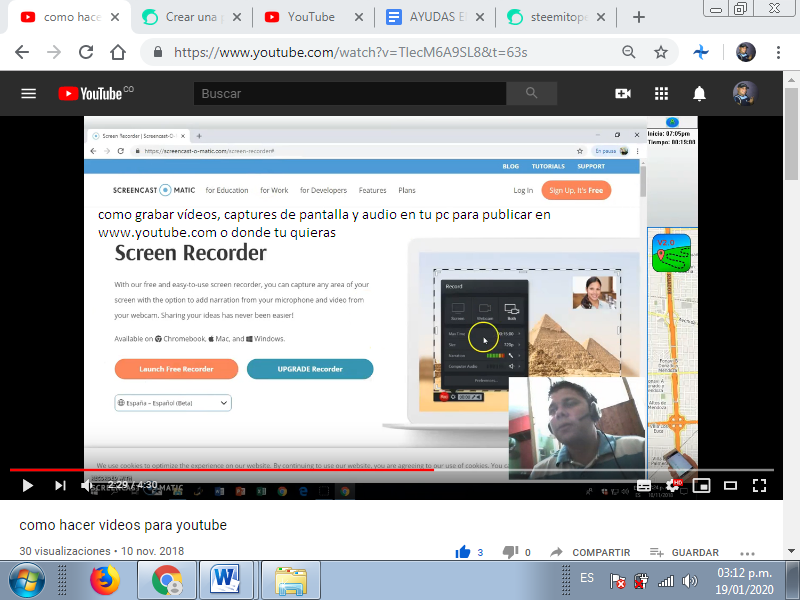The width and height of the screenshot is (800, 600).
Task: View site info via the lock icon
Action: [x=158, y=52]
